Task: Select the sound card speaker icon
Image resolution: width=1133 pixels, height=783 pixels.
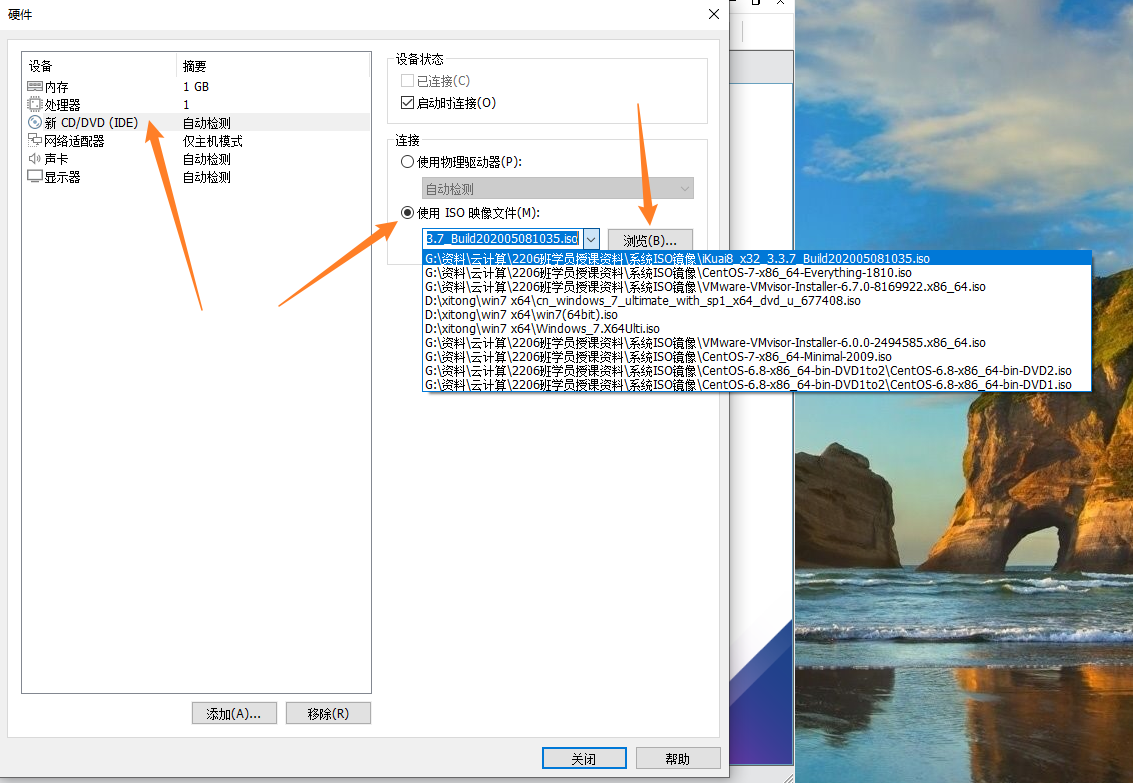Action: coord(35,159)
